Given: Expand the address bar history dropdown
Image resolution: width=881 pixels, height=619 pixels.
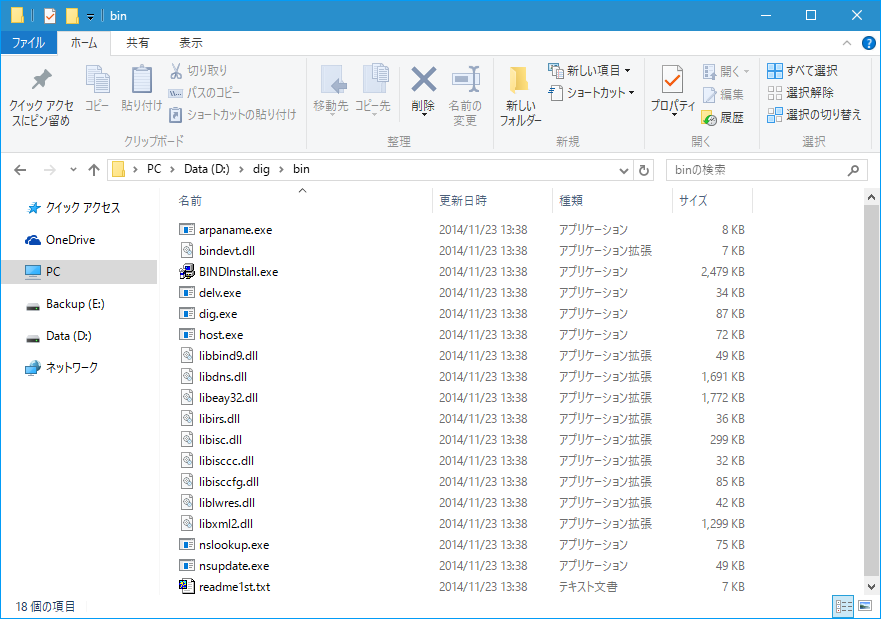Looking at the screenshot, I should coord(623,170).
